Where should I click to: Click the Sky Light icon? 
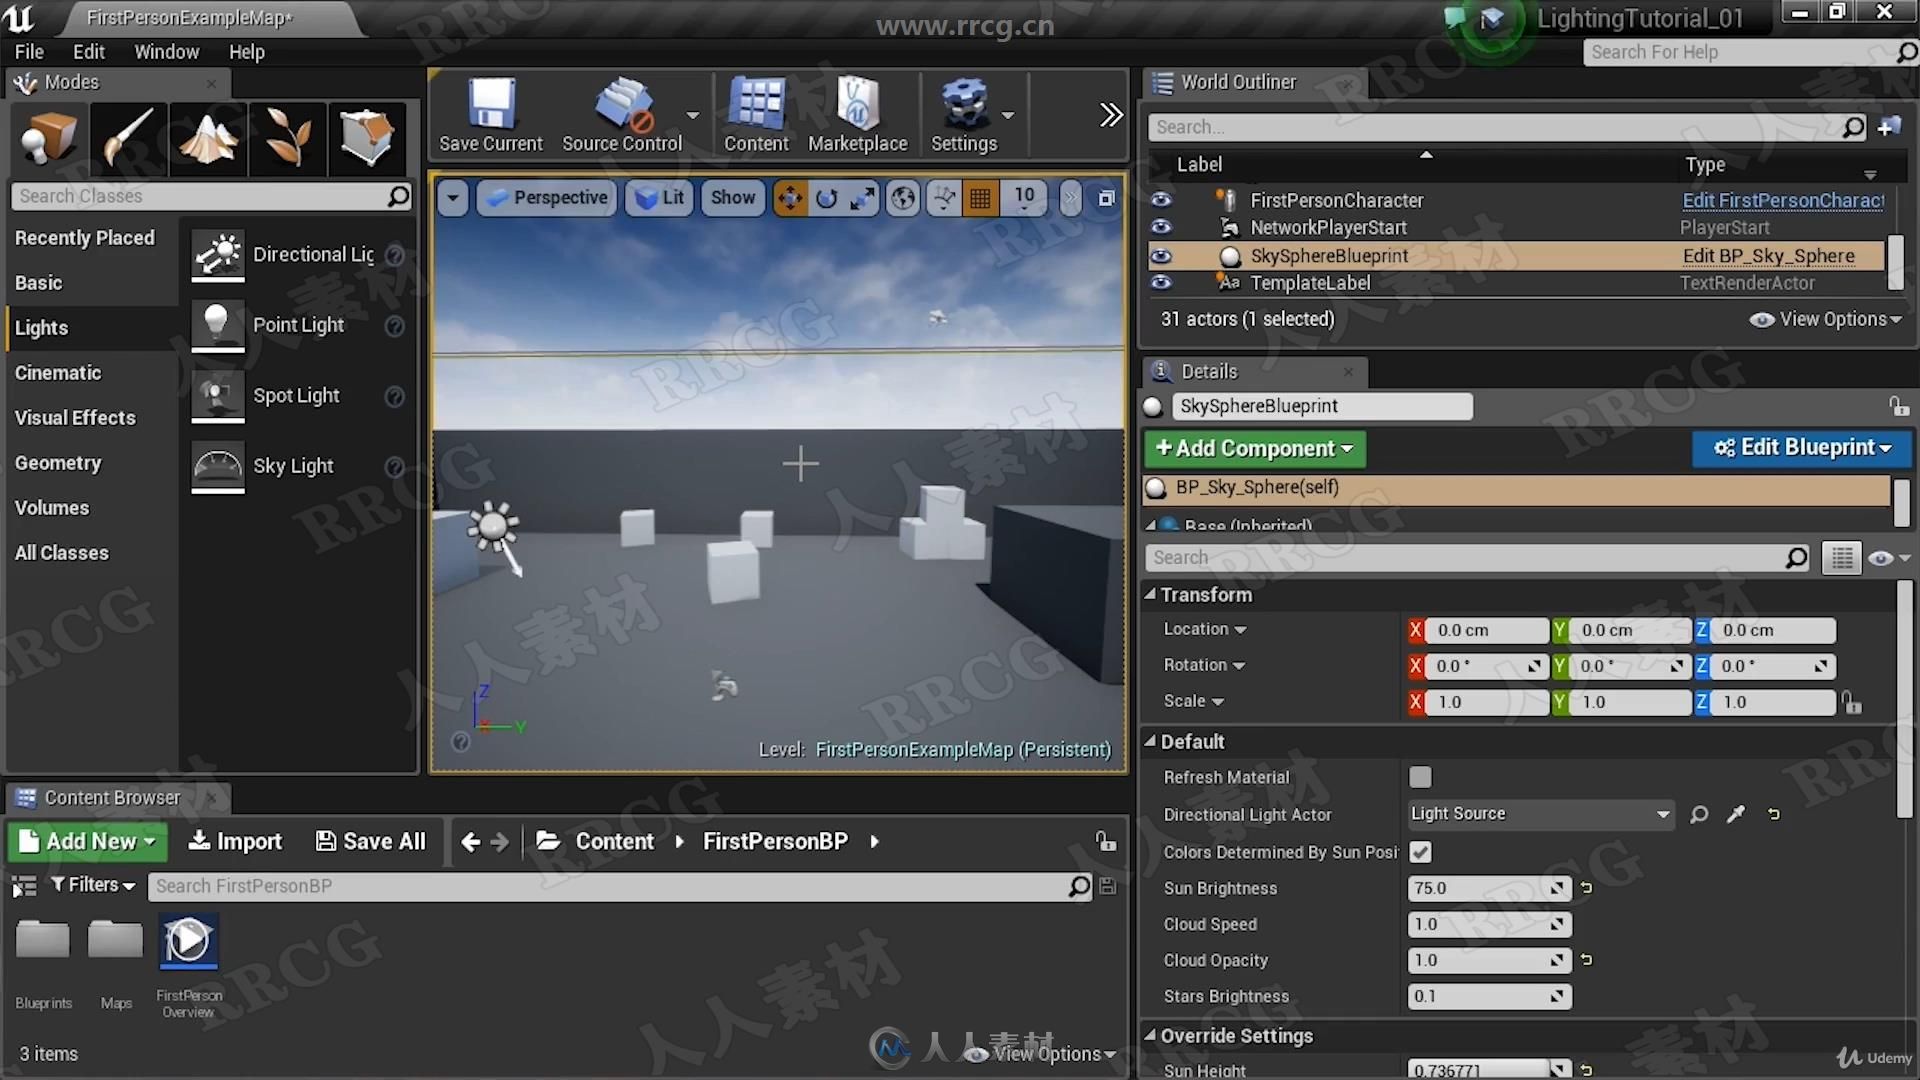[217, 466]
